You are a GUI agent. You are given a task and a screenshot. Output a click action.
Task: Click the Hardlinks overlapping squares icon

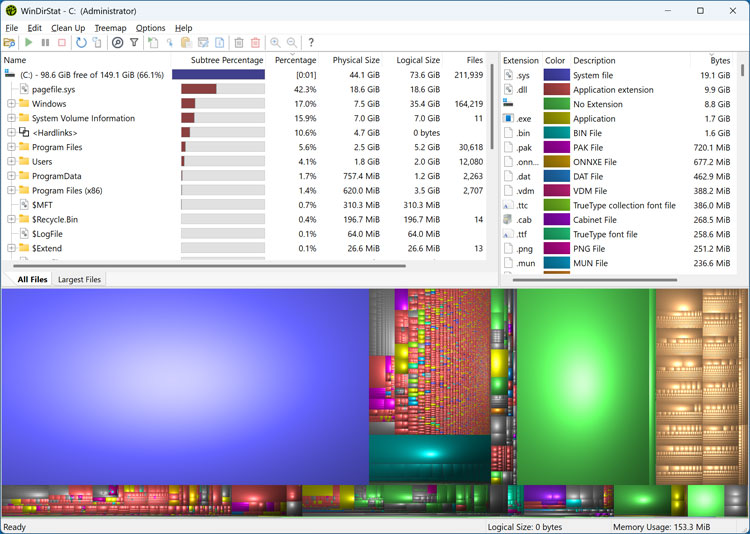point(24,132)
